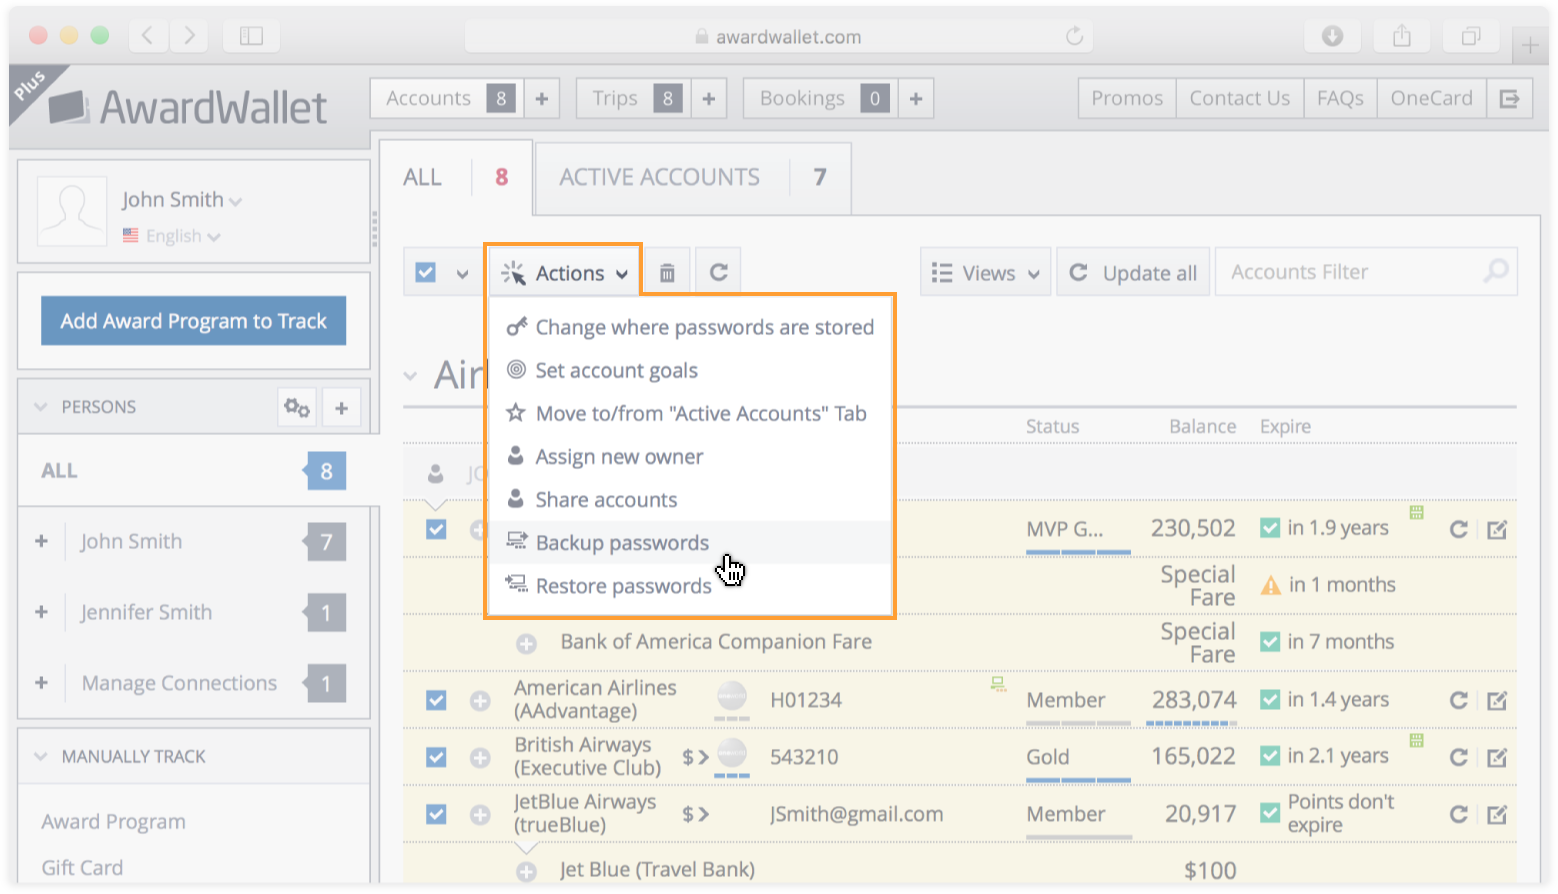
Task: Click Add Award Program to Track
Action: (193, 321)
